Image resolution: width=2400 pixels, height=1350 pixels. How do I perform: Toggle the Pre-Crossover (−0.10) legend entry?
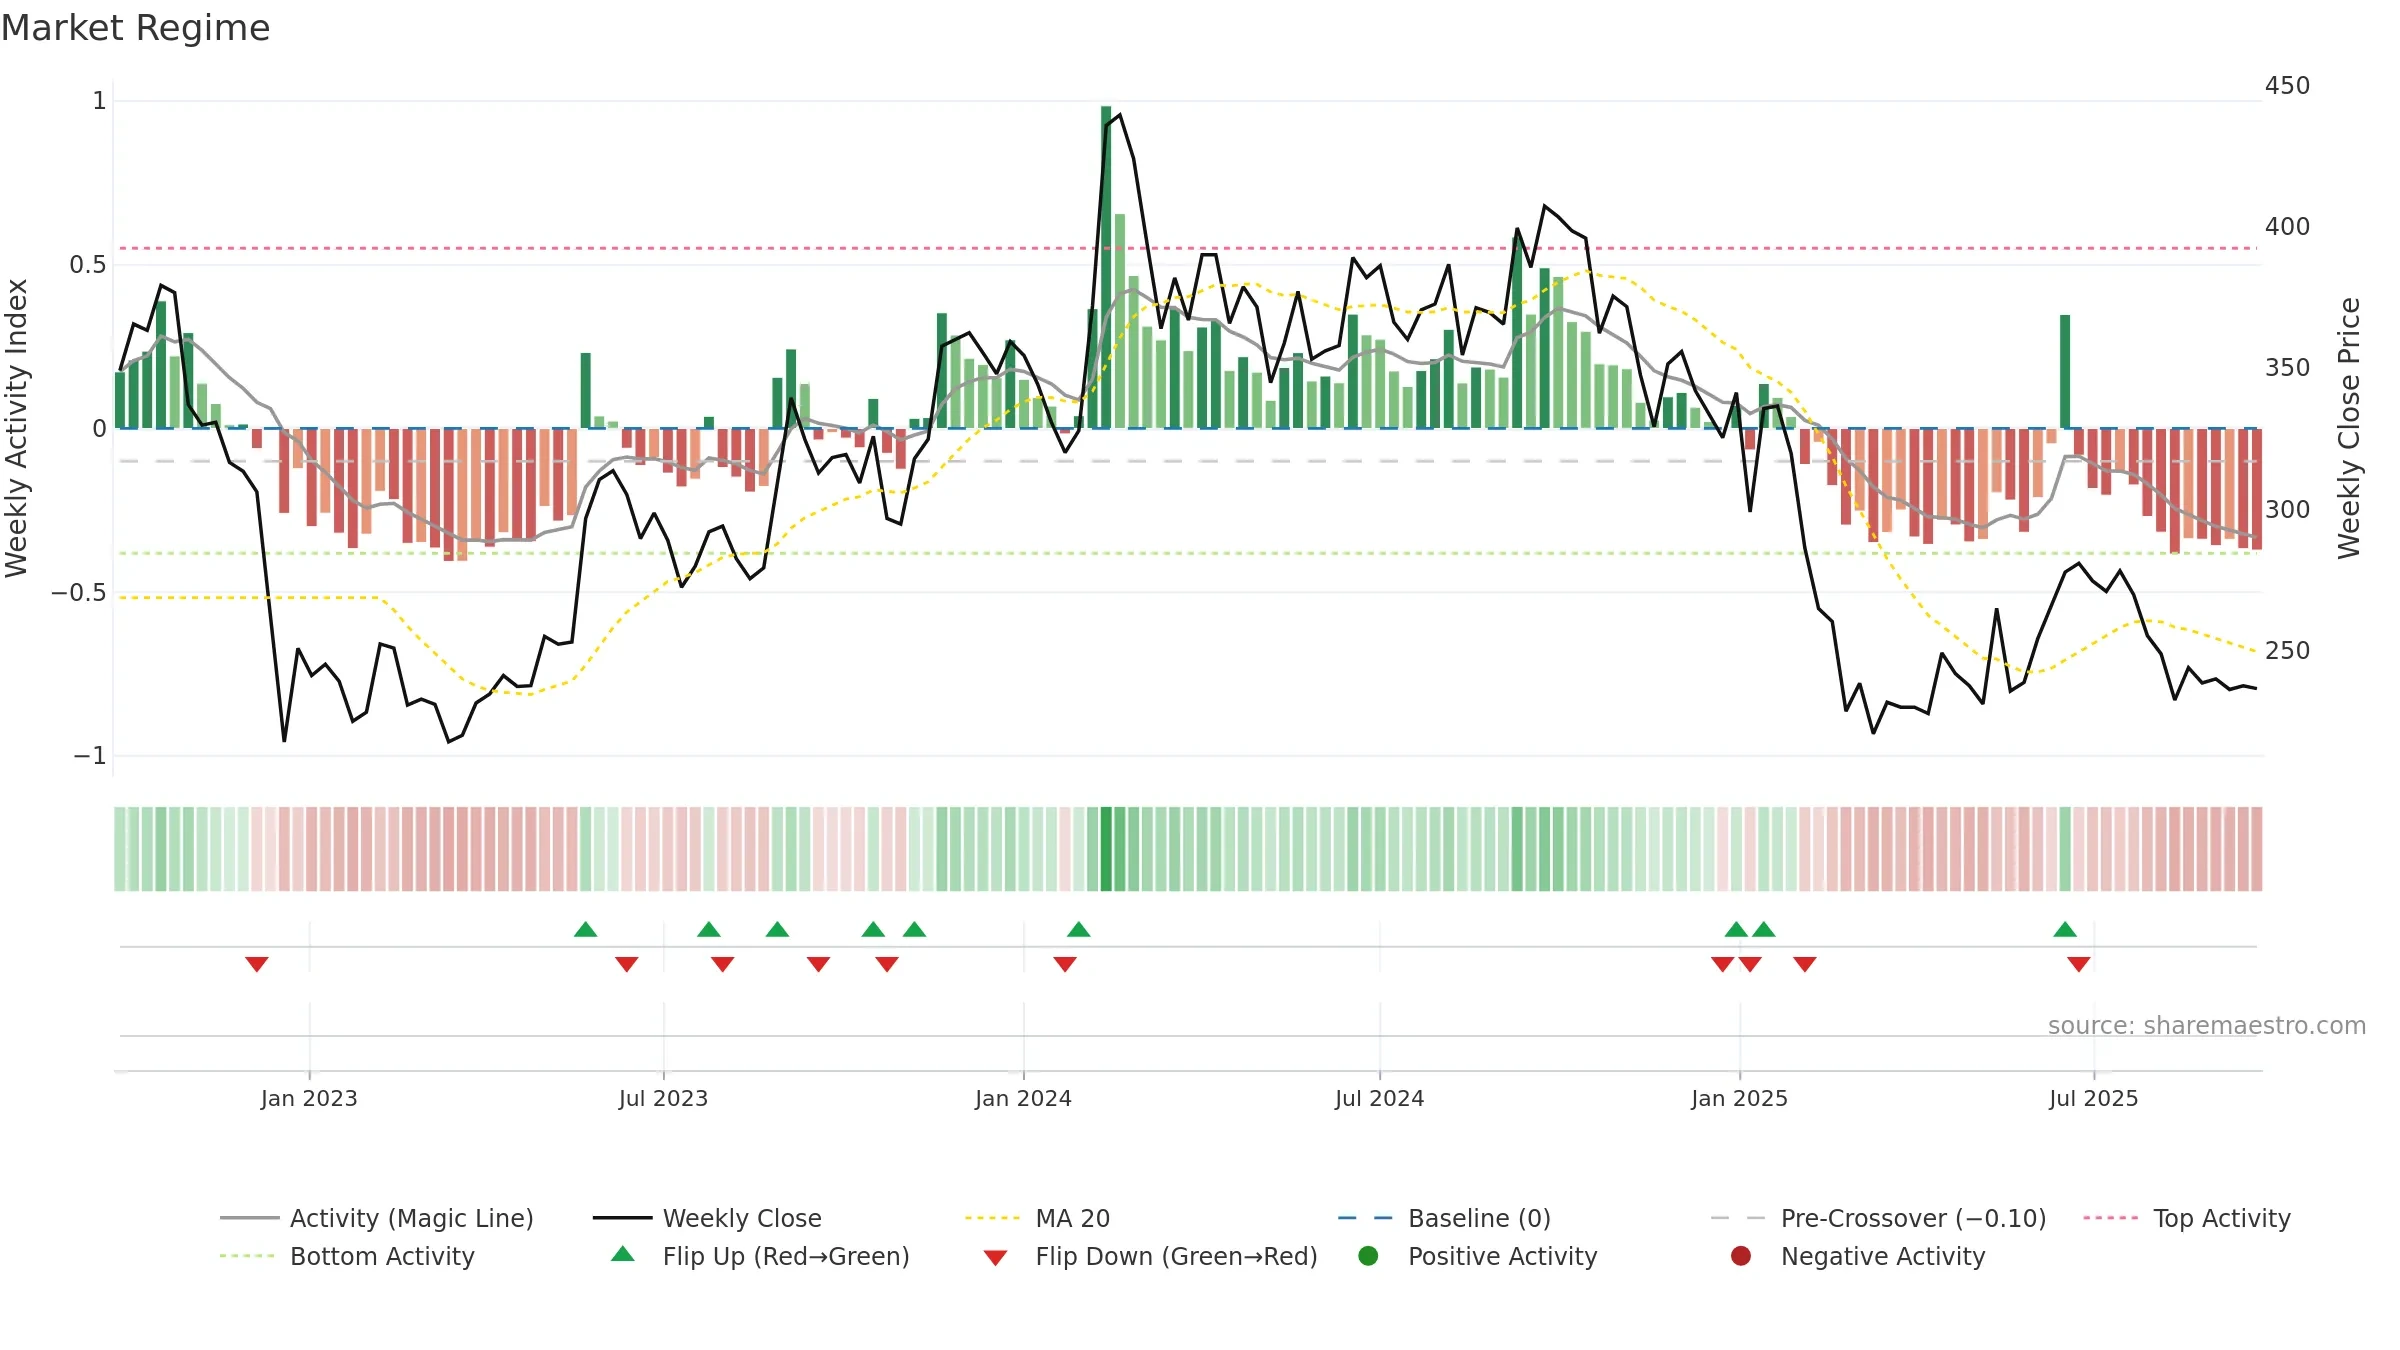[1878, 1218]
